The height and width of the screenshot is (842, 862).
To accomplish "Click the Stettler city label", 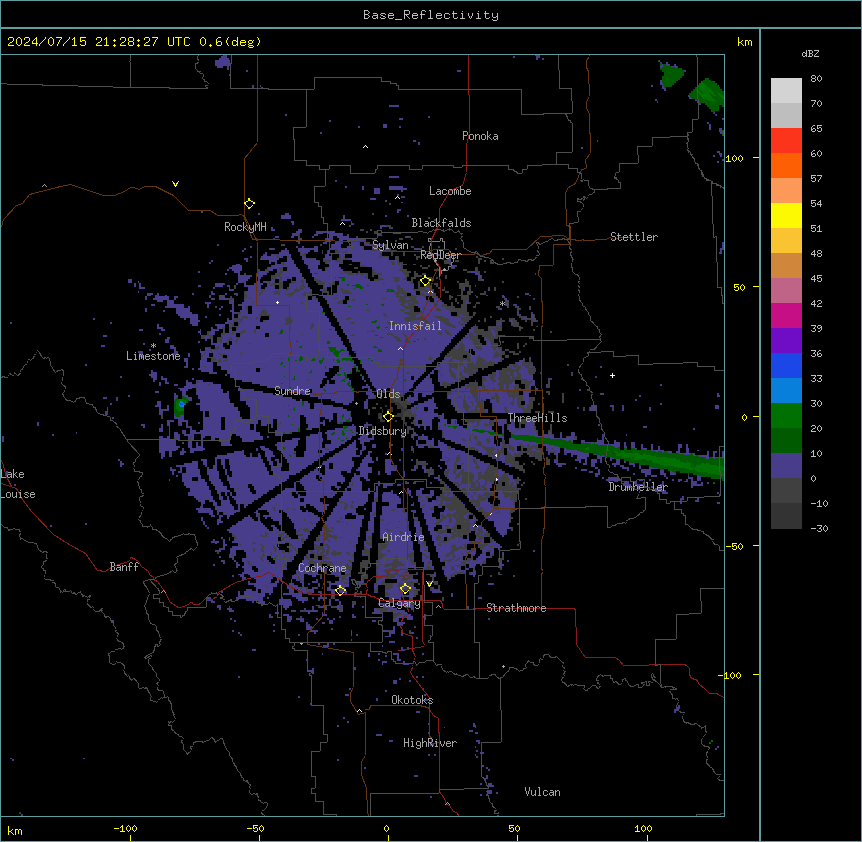I will [633, 237].
